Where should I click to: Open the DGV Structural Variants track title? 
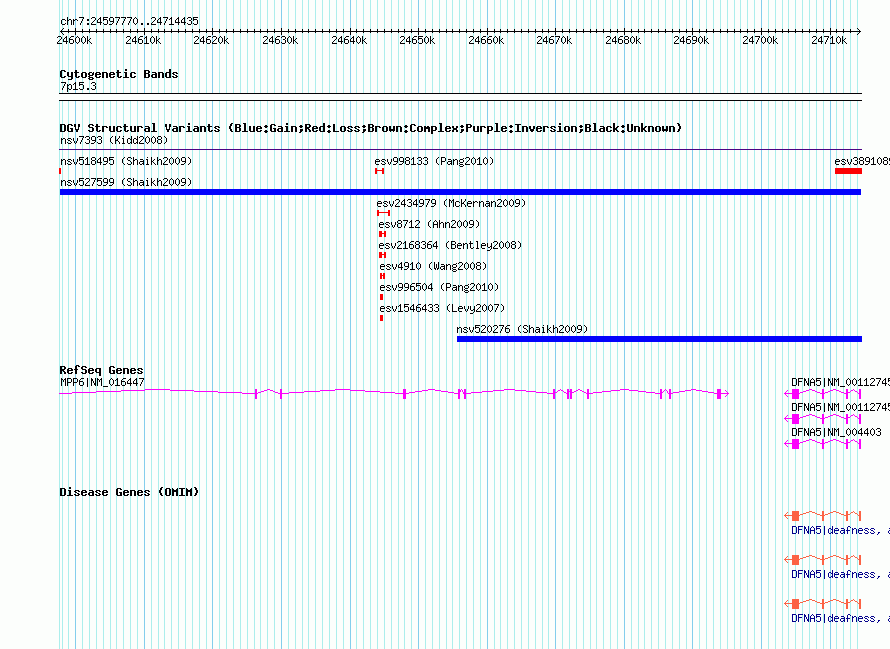[x=370, y=128]
